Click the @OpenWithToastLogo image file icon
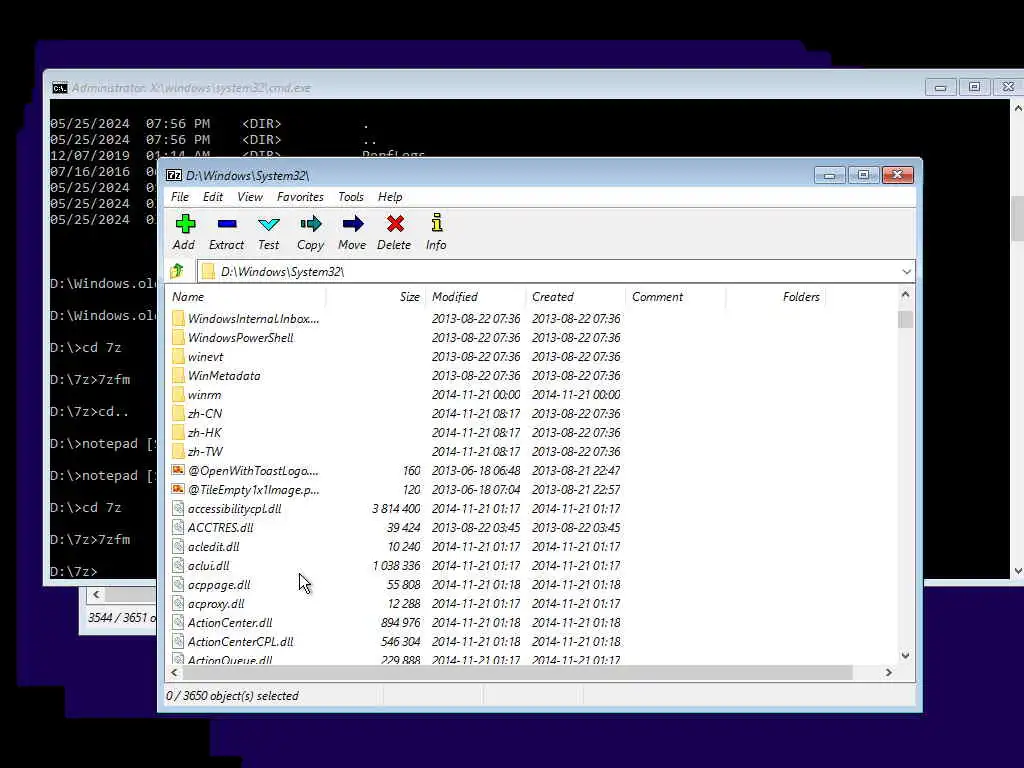Screen dimensions: 1024x768 click(178, 470)
